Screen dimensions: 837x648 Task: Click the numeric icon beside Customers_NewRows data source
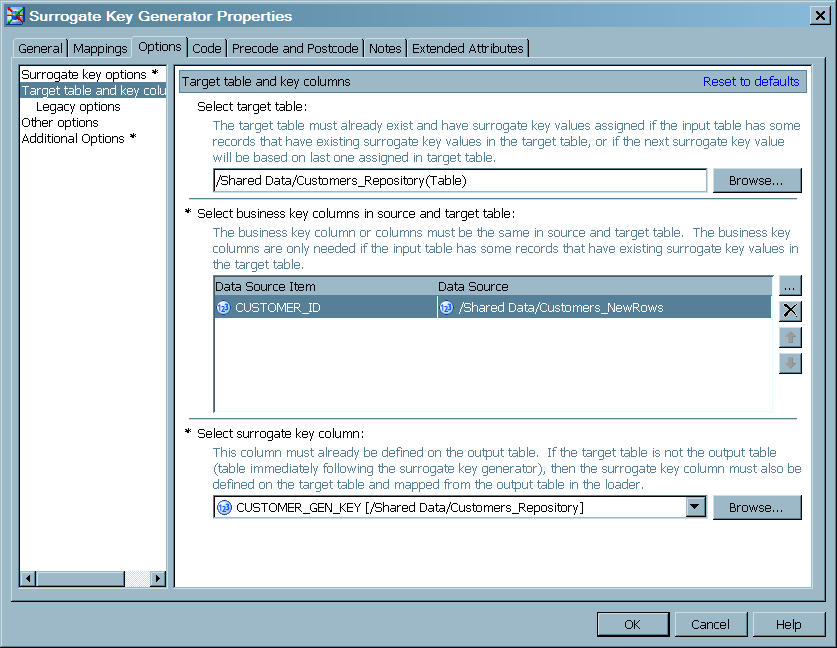444,307
